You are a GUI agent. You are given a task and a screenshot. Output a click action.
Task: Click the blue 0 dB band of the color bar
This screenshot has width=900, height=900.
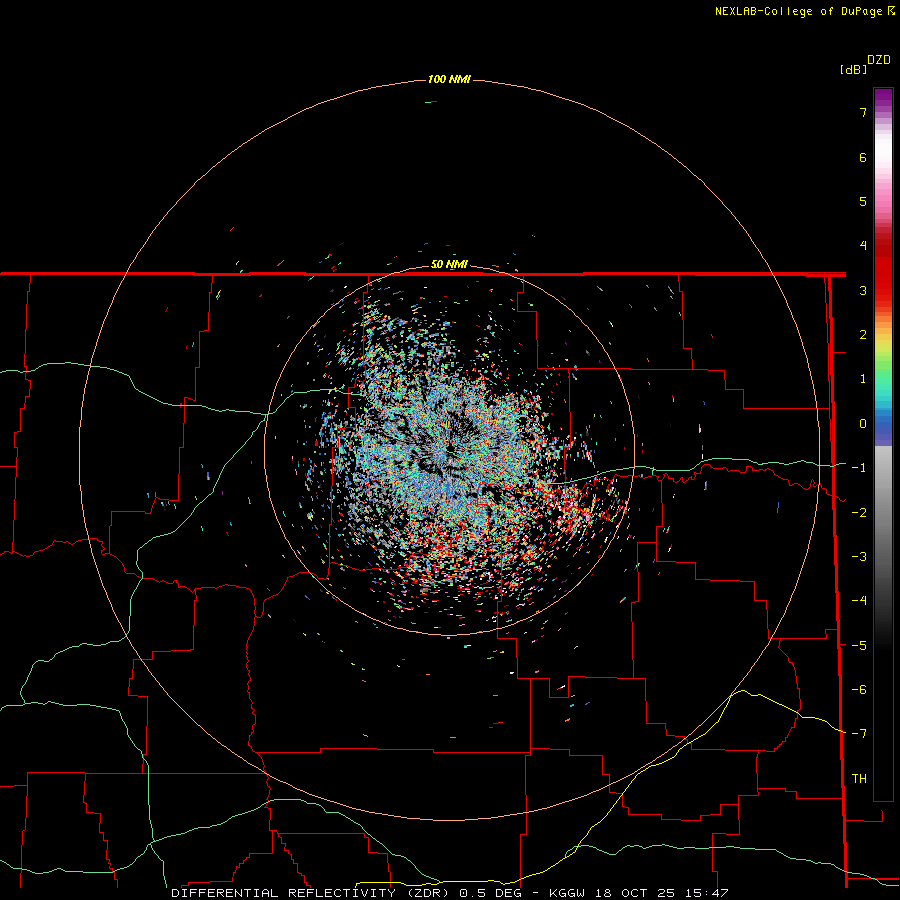pyautogui.click(x=883, y=424)
